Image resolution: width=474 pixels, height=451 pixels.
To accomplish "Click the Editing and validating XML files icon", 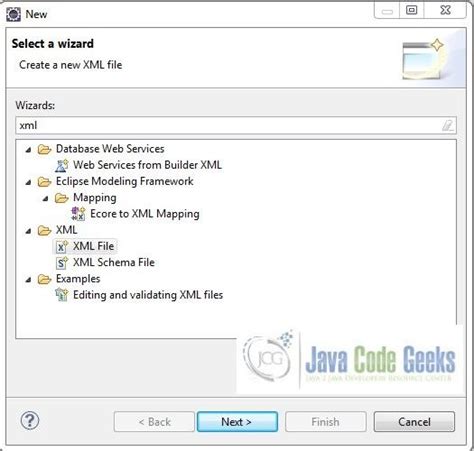I will 61,295.
